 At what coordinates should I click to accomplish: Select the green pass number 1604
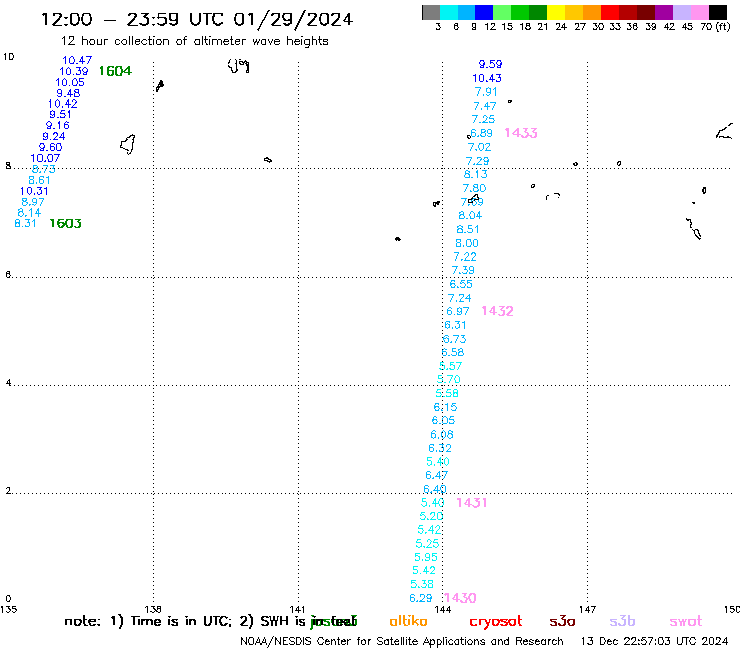coord(115,71)
